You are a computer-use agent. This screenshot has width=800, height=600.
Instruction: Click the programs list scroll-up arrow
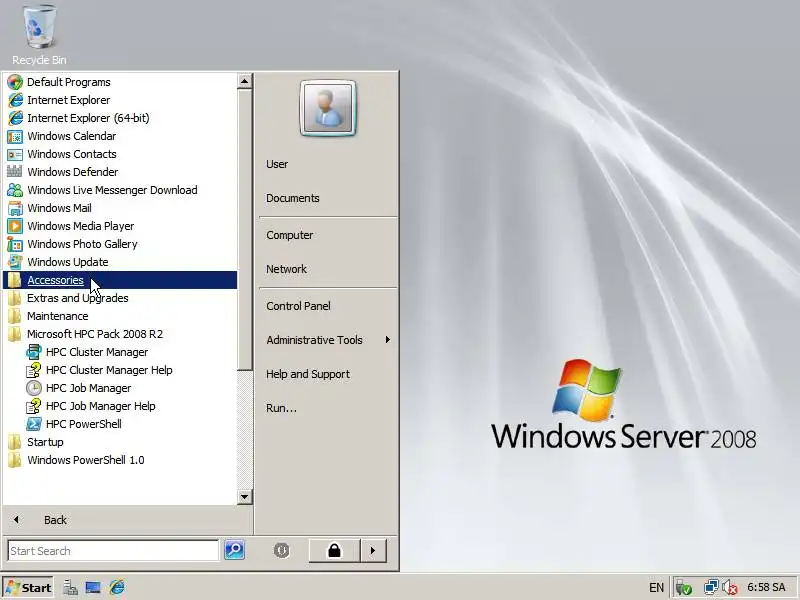pos(245,81)
